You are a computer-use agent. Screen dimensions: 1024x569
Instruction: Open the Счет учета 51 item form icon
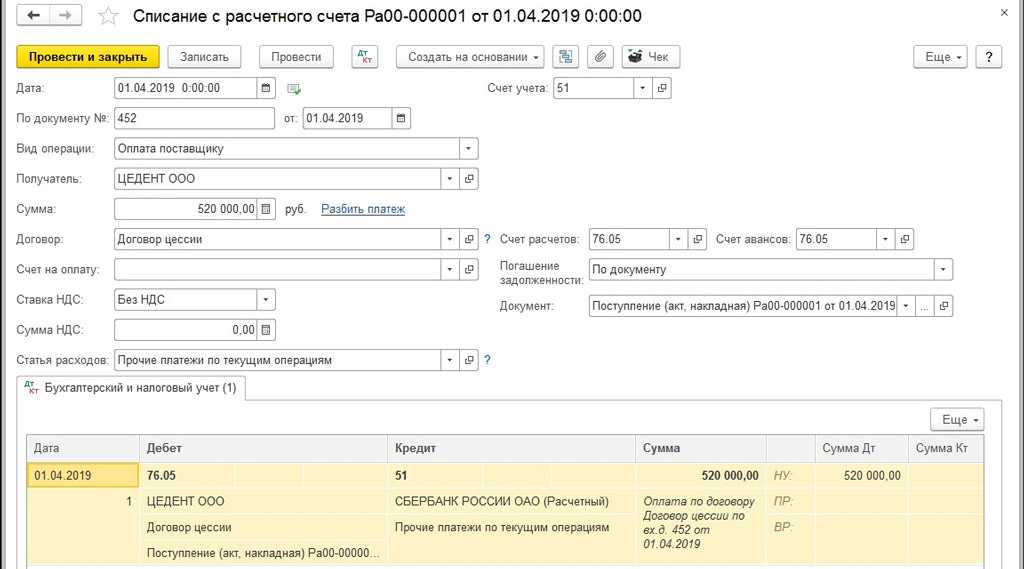click(x=662, y=88)
